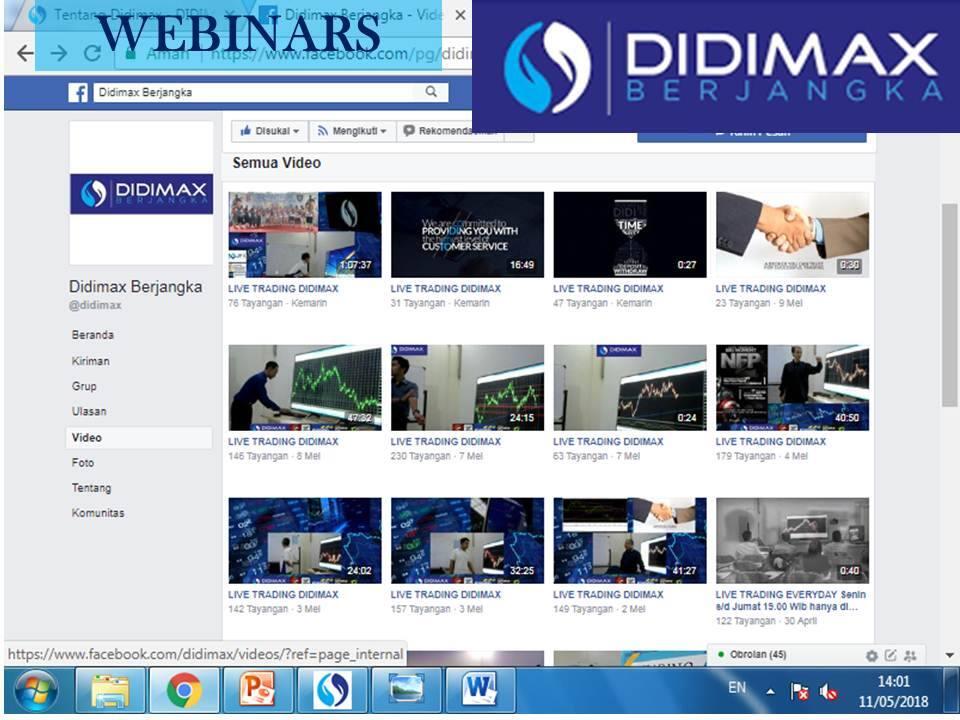Open Didimax app icon in taskbar
Viewport: 960px width, 720px height.
click(332, 691)
